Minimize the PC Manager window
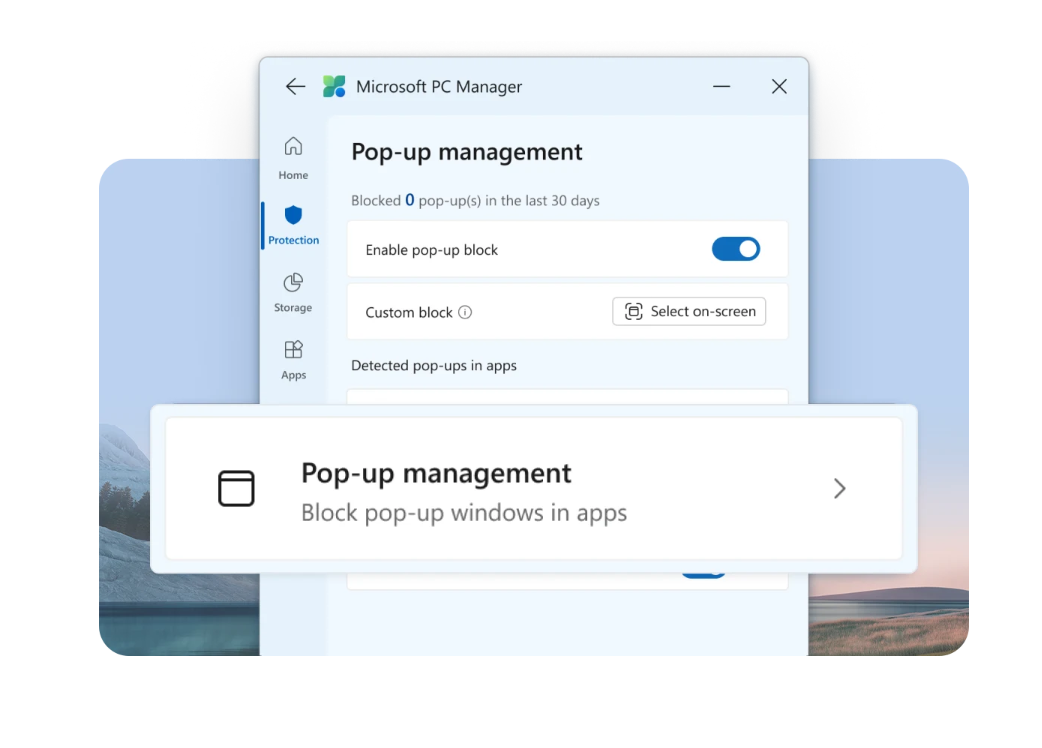This screenshot has width=1042, height=748. point(721,86)
